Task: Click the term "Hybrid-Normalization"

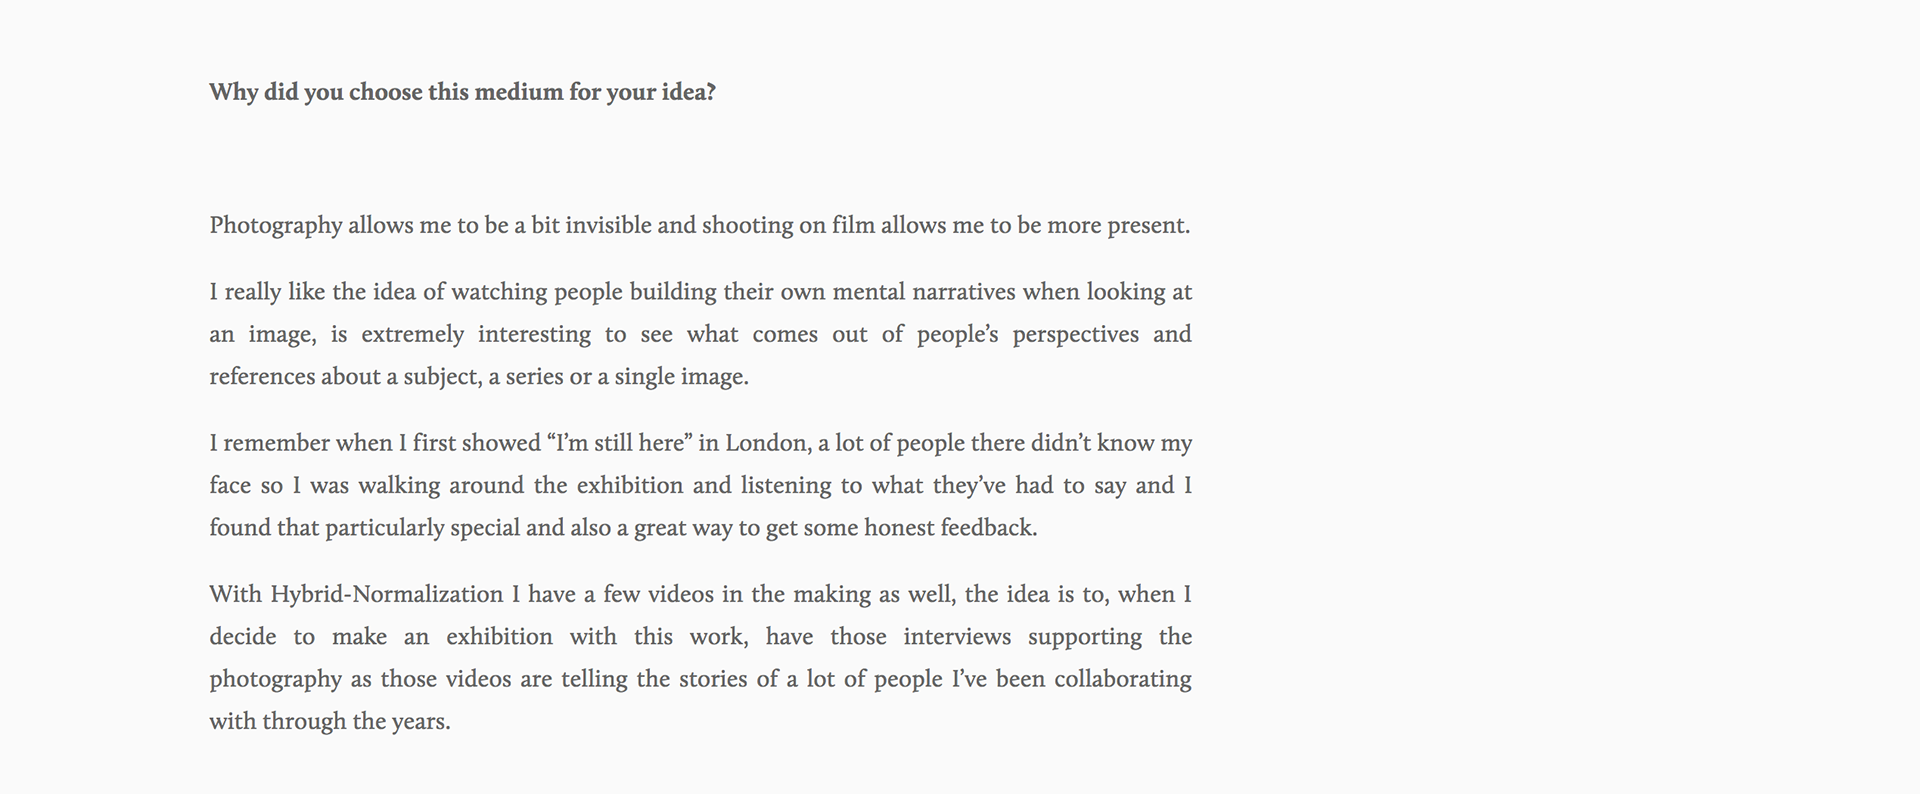Action: click(387, 595)
